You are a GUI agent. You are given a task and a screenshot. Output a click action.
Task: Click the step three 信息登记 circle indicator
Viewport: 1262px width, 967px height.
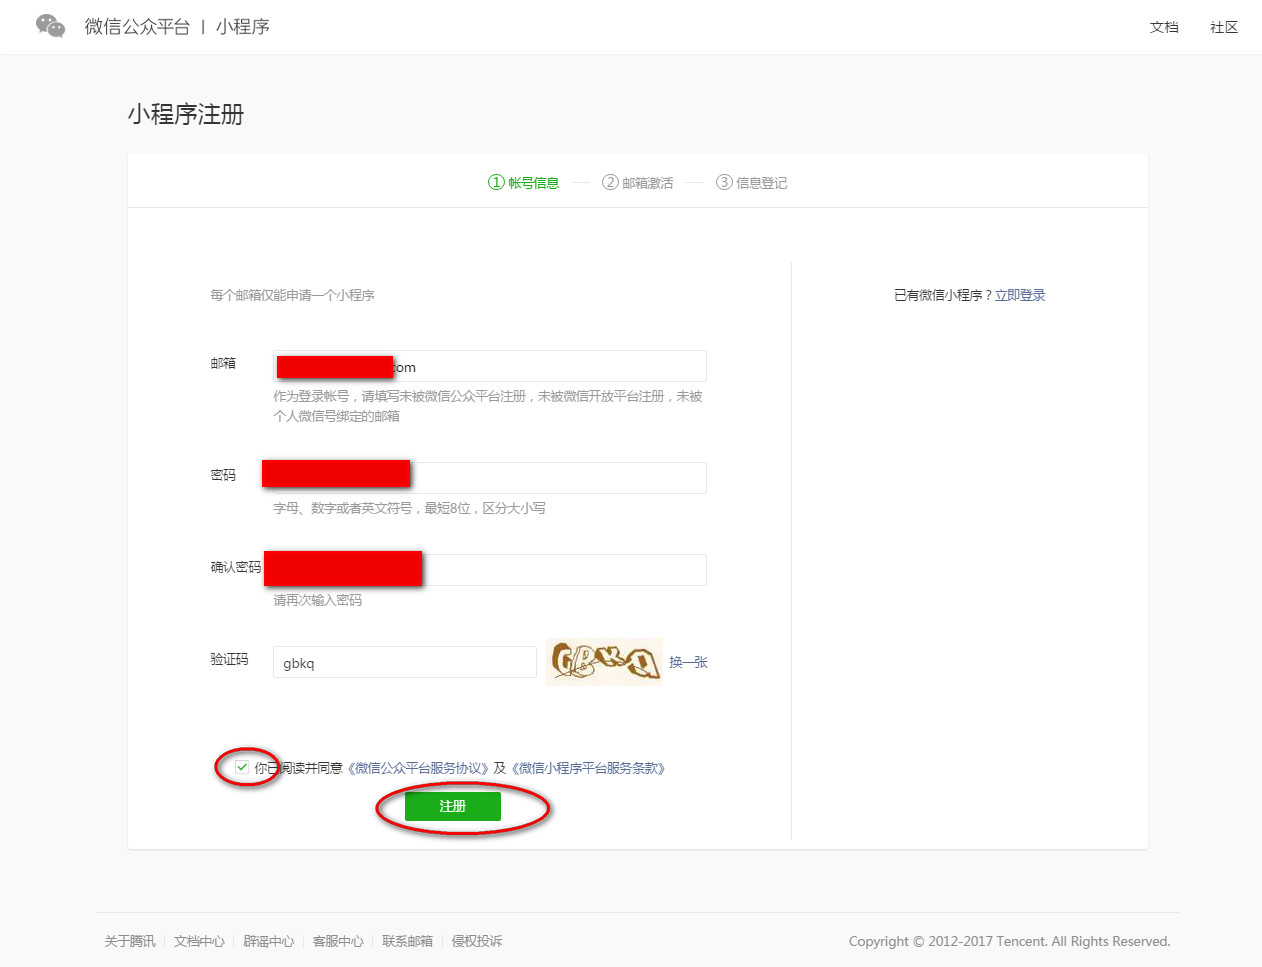tap(724, 182)
